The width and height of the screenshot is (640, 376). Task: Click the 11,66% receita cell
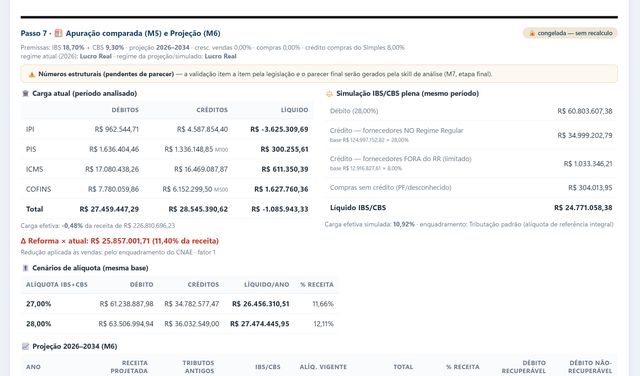coord(323,304)
